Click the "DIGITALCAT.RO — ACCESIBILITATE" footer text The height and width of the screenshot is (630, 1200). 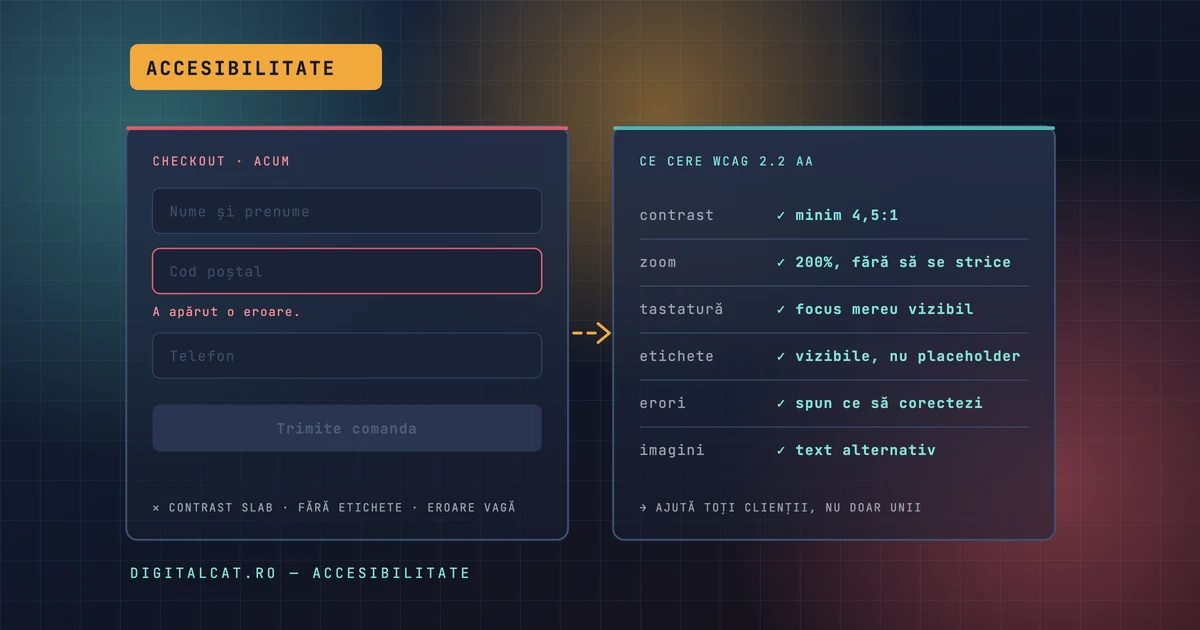(300, 573)
